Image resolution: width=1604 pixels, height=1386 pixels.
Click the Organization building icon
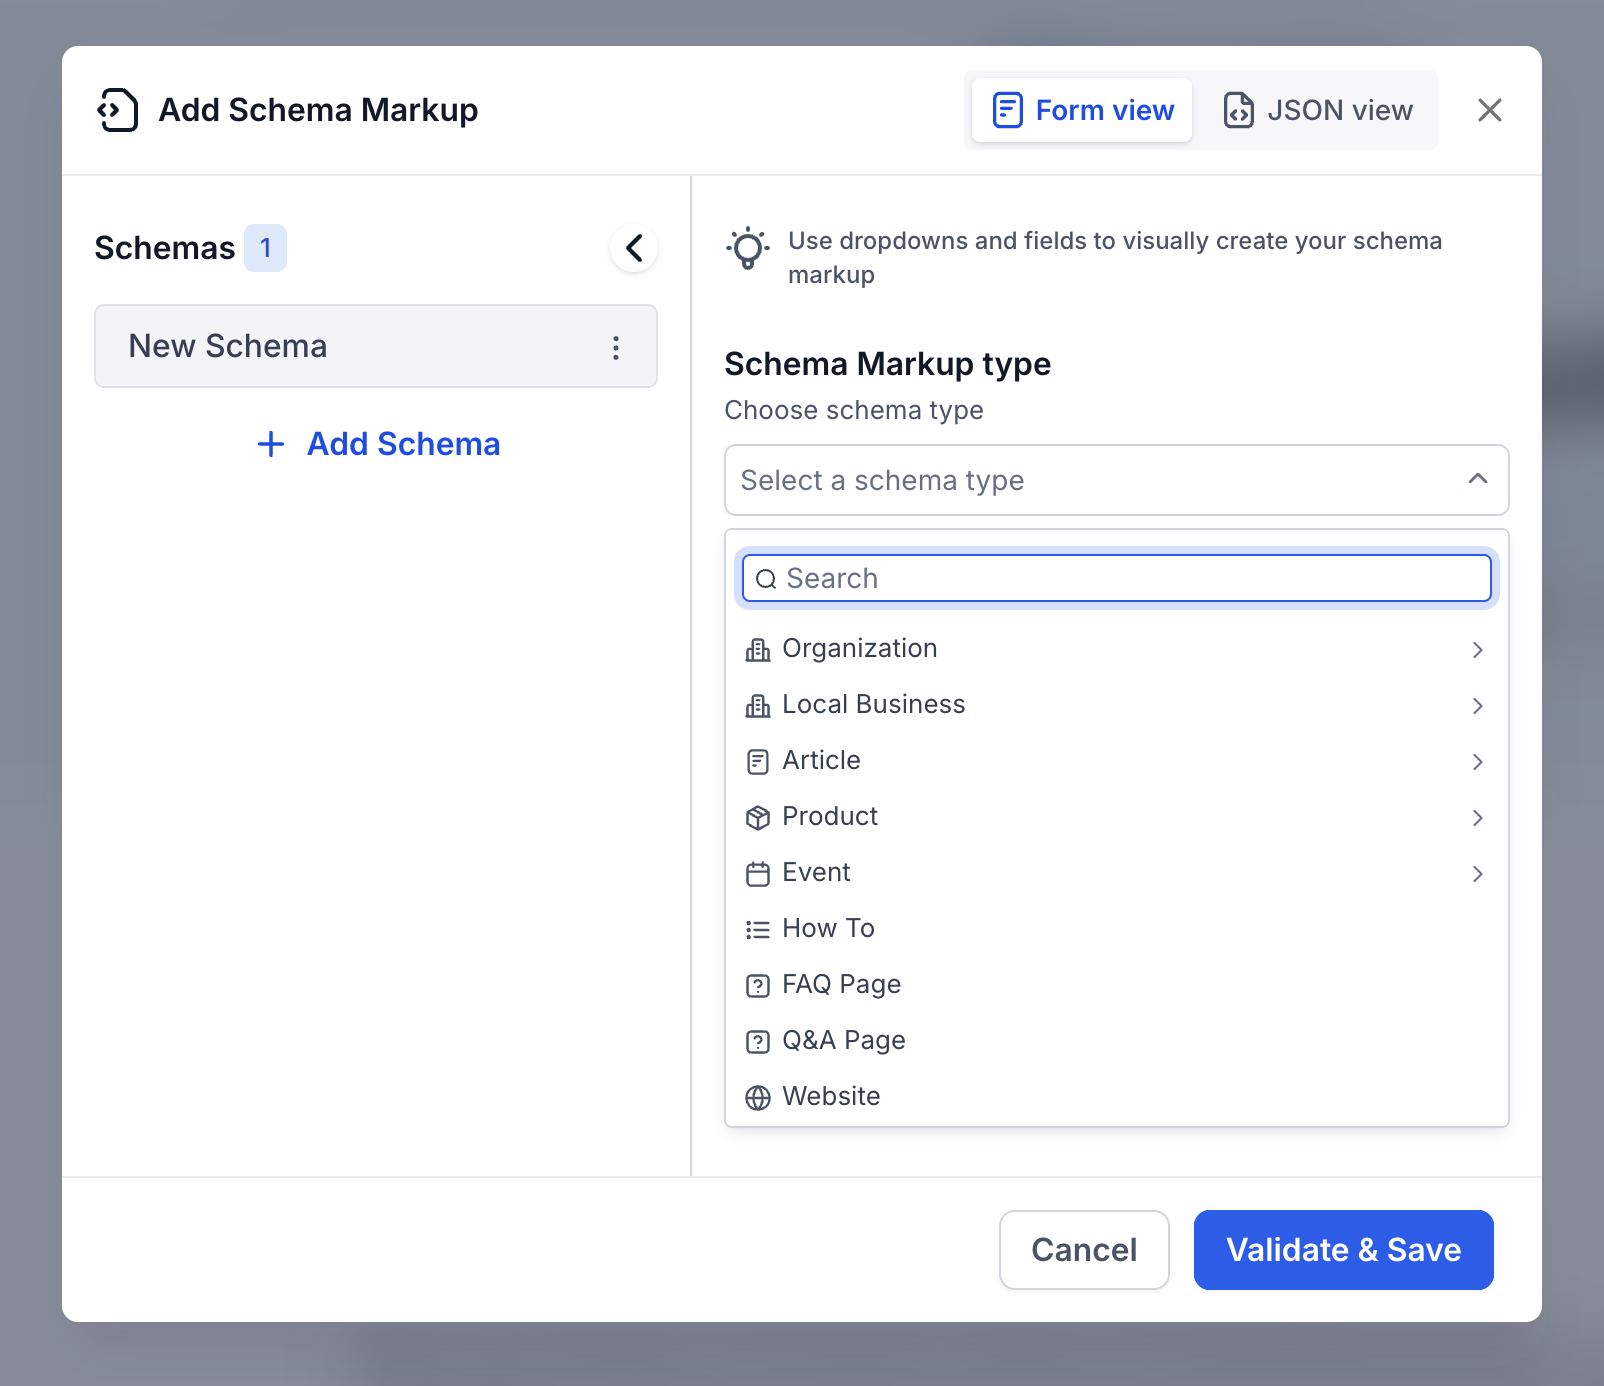[758, 650]
